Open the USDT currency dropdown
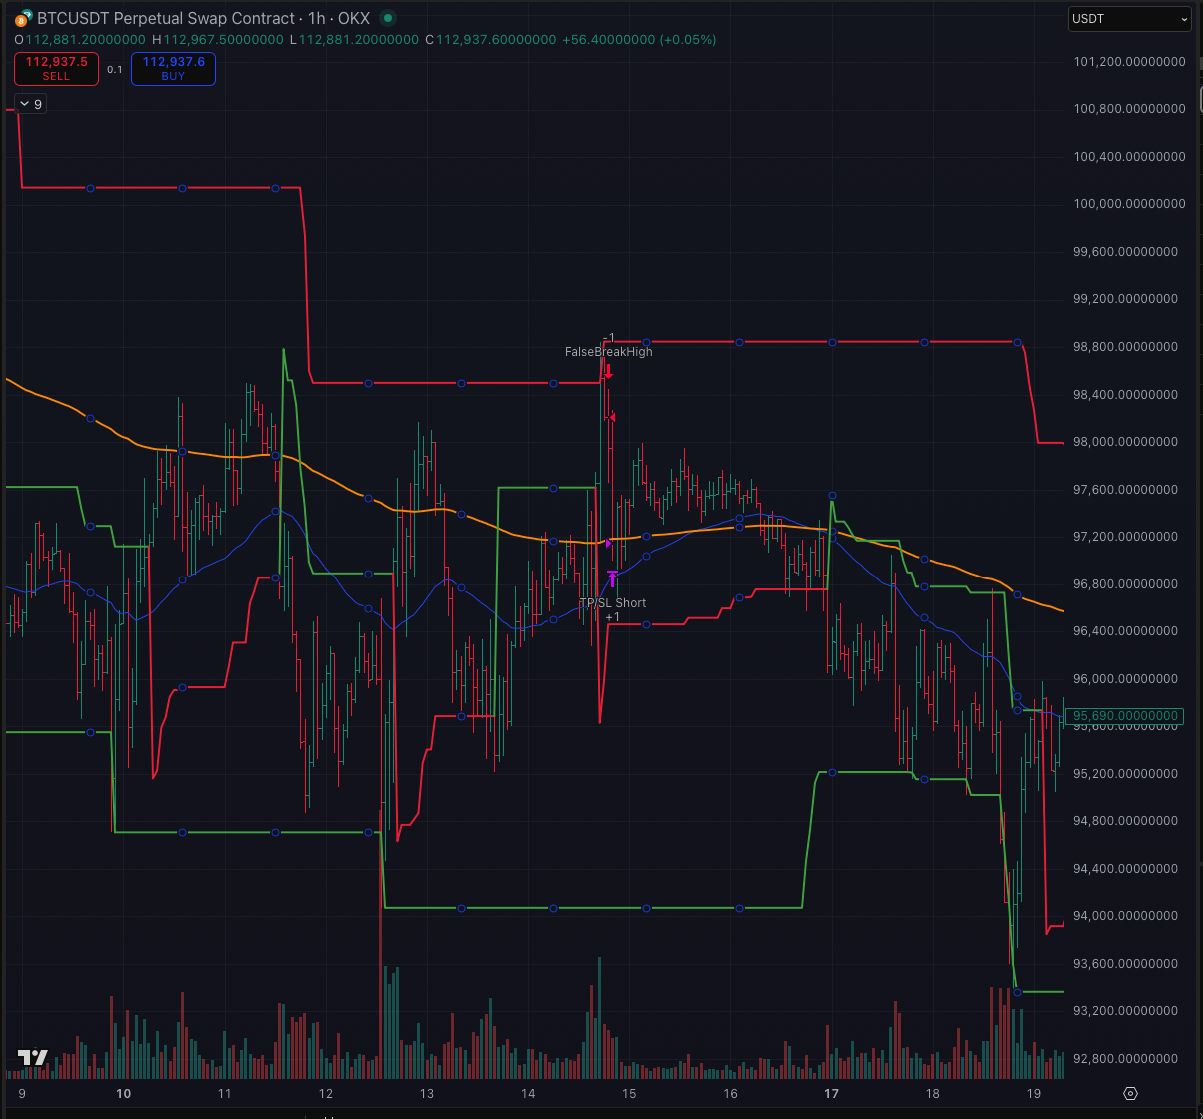Viewport: 1203px width, 1119px height. (1129, 18)
